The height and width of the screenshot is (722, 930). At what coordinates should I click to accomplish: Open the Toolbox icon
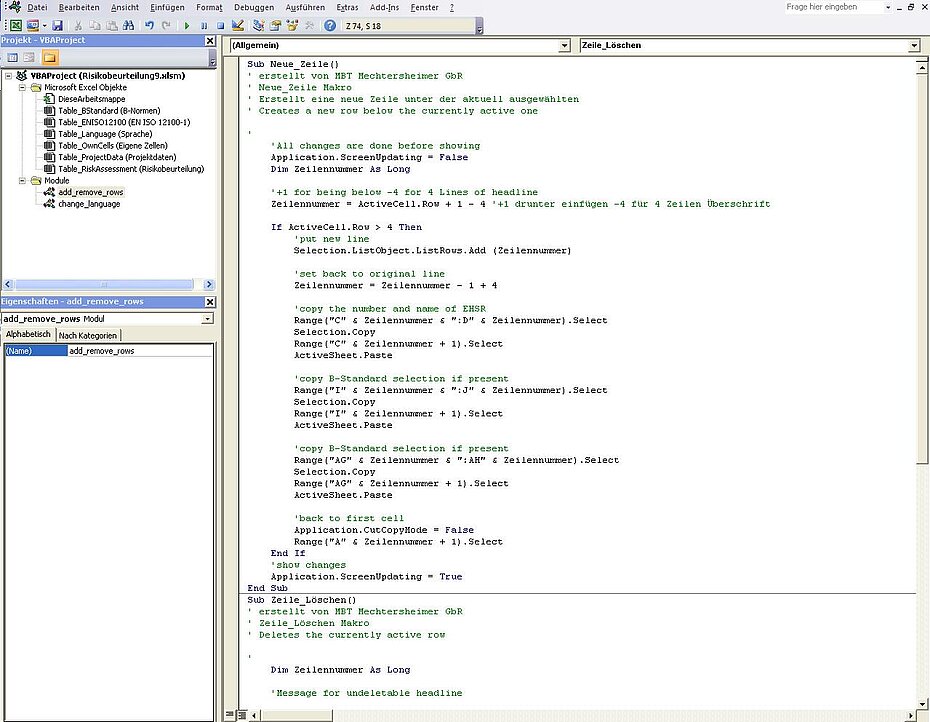(x=309, y=26)
